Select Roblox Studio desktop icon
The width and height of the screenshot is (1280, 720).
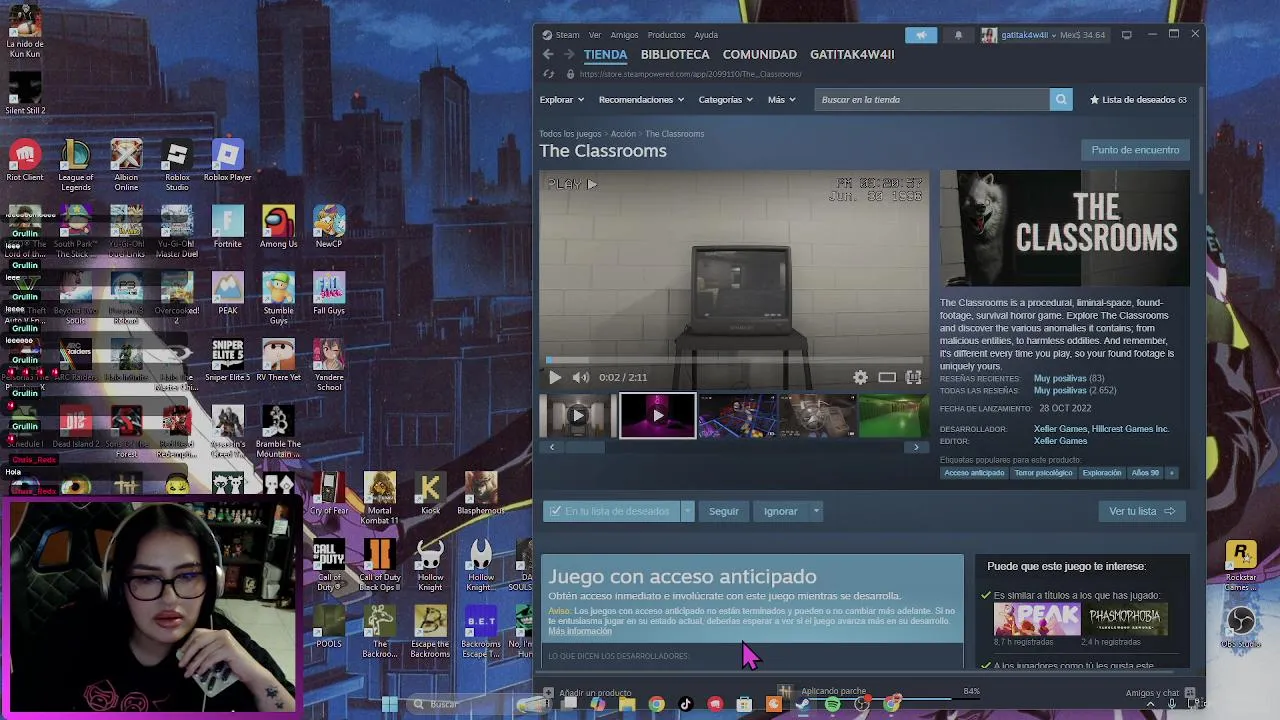(177, 165)
